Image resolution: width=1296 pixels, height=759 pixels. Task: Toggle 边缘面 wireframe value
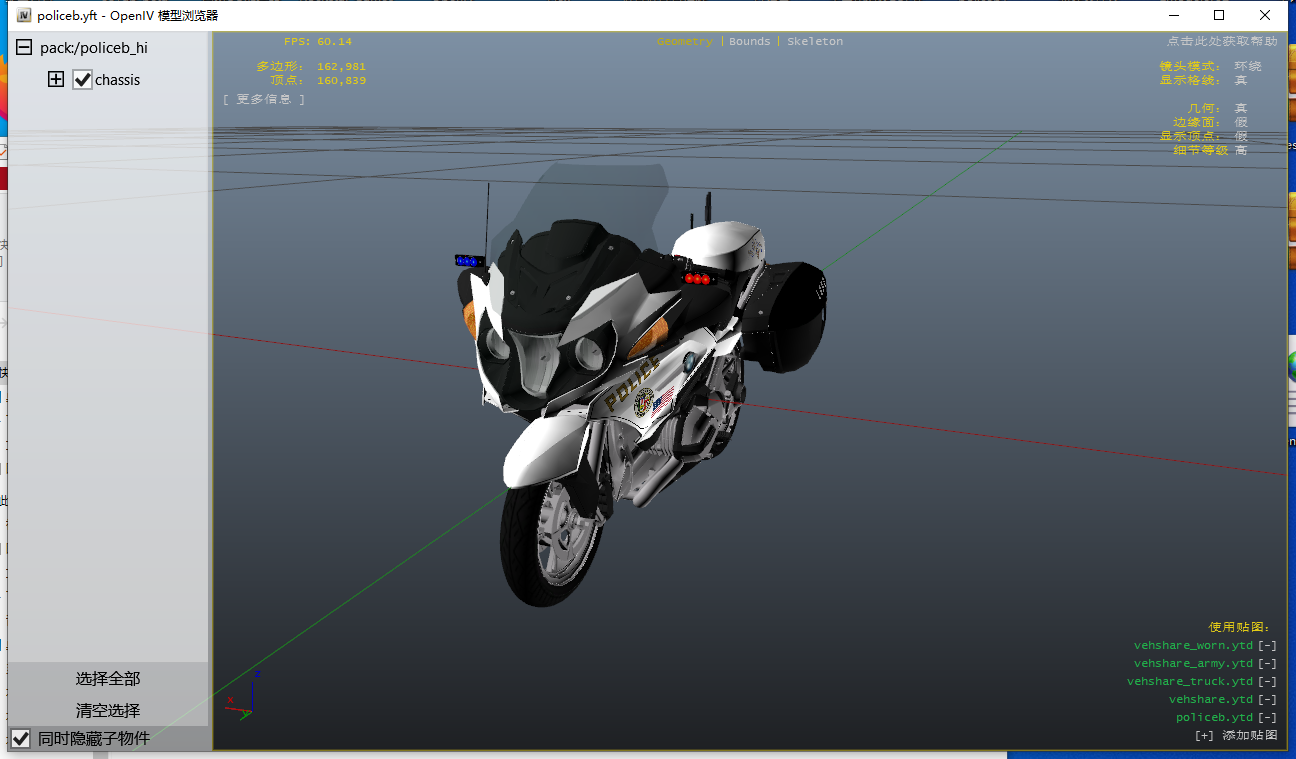pyautogui.click(x=1240, y=122)
